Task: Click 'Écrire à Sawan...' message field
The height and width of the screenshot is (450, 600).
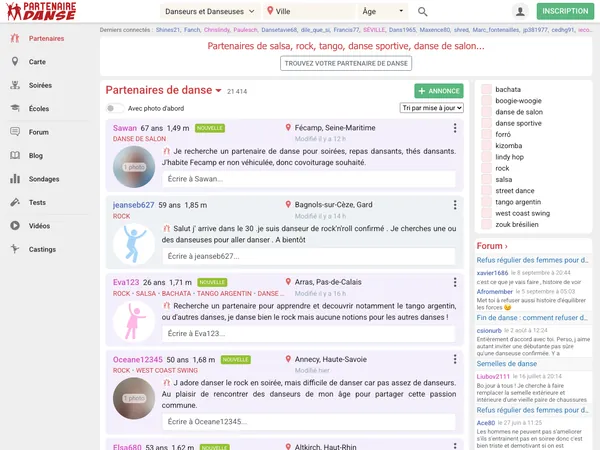Action: coord(309,179)
